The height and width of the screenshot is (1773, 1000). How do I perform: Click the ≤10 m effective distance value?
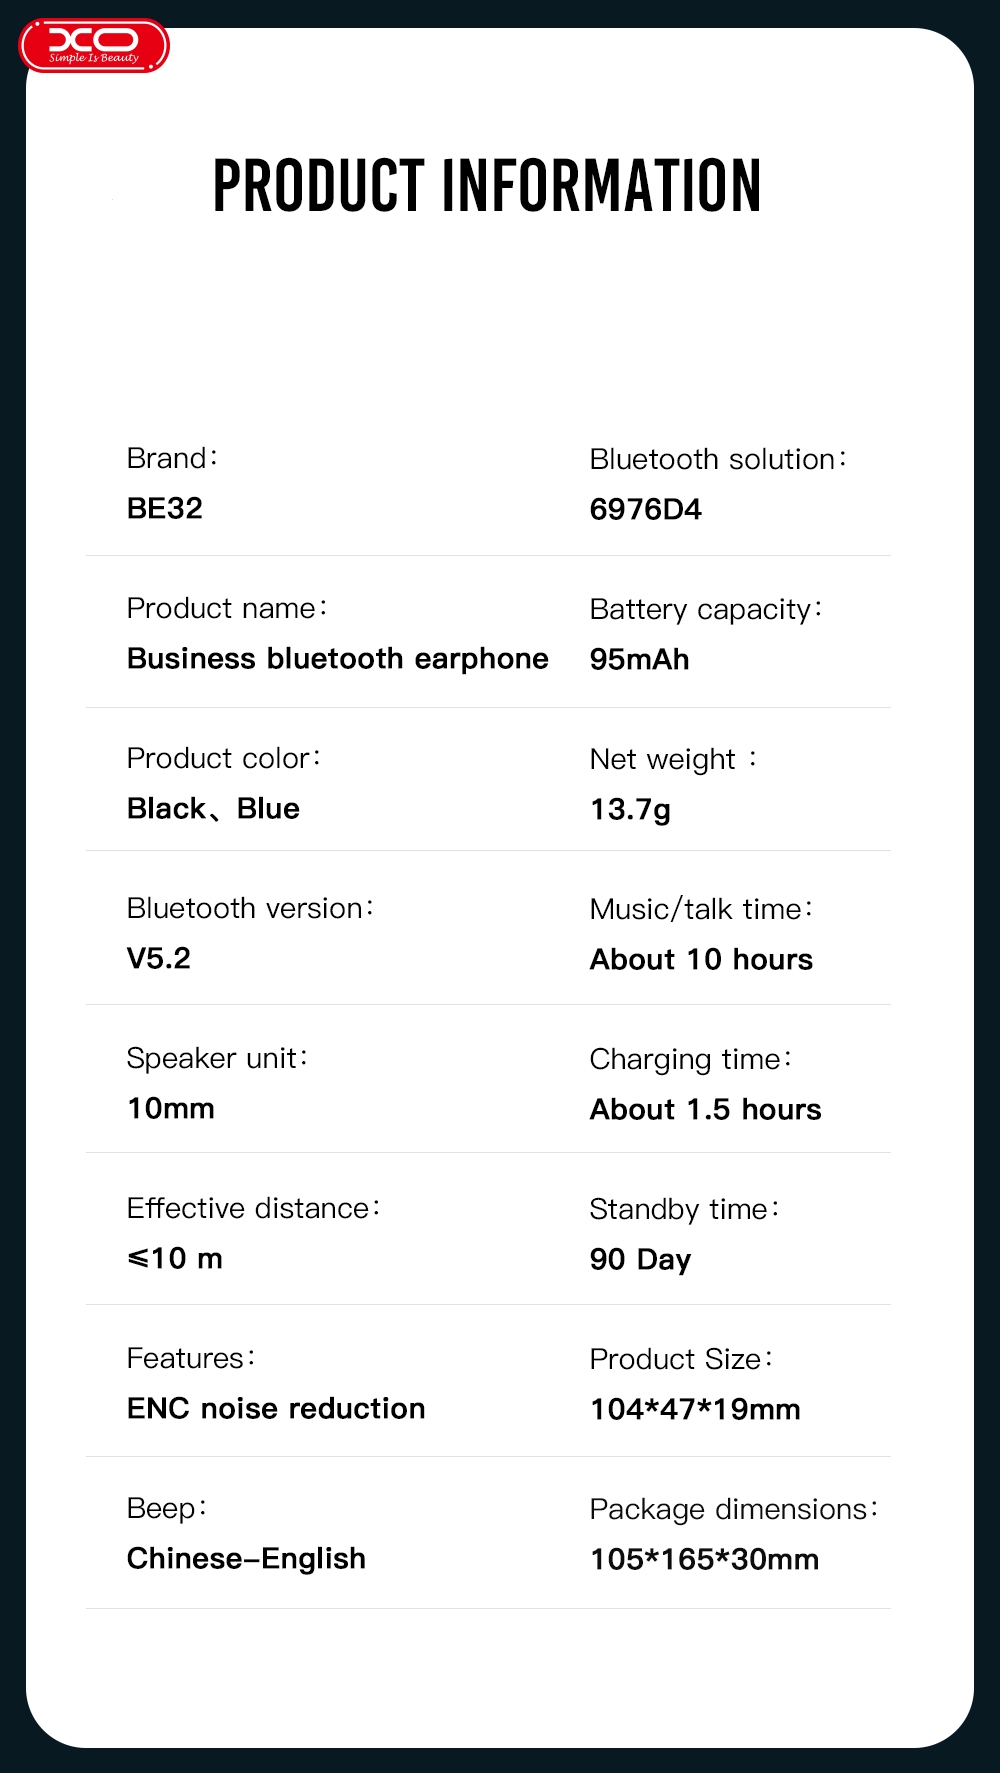(175, 1258)
